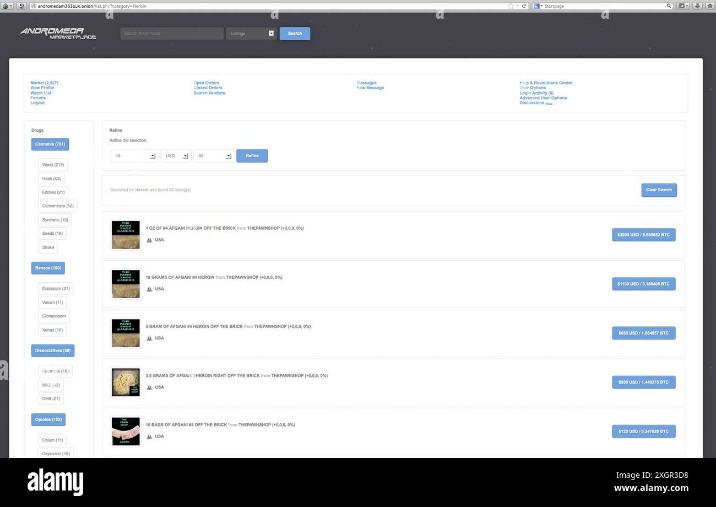
Task: Click ship-from icon on 10 BAGS listing
Action: [x=149, y=437]
